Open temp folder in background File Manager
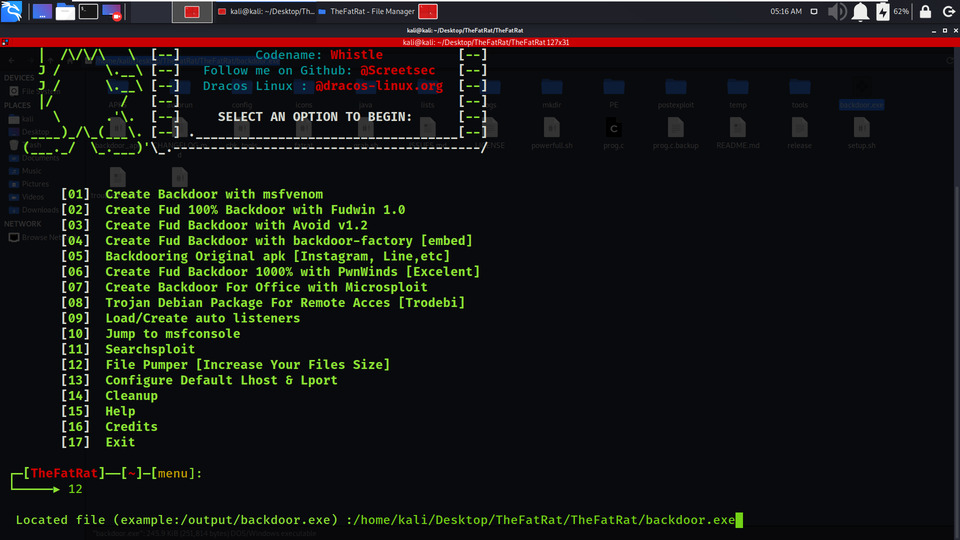960x540 pixels. tap(738, 94)
